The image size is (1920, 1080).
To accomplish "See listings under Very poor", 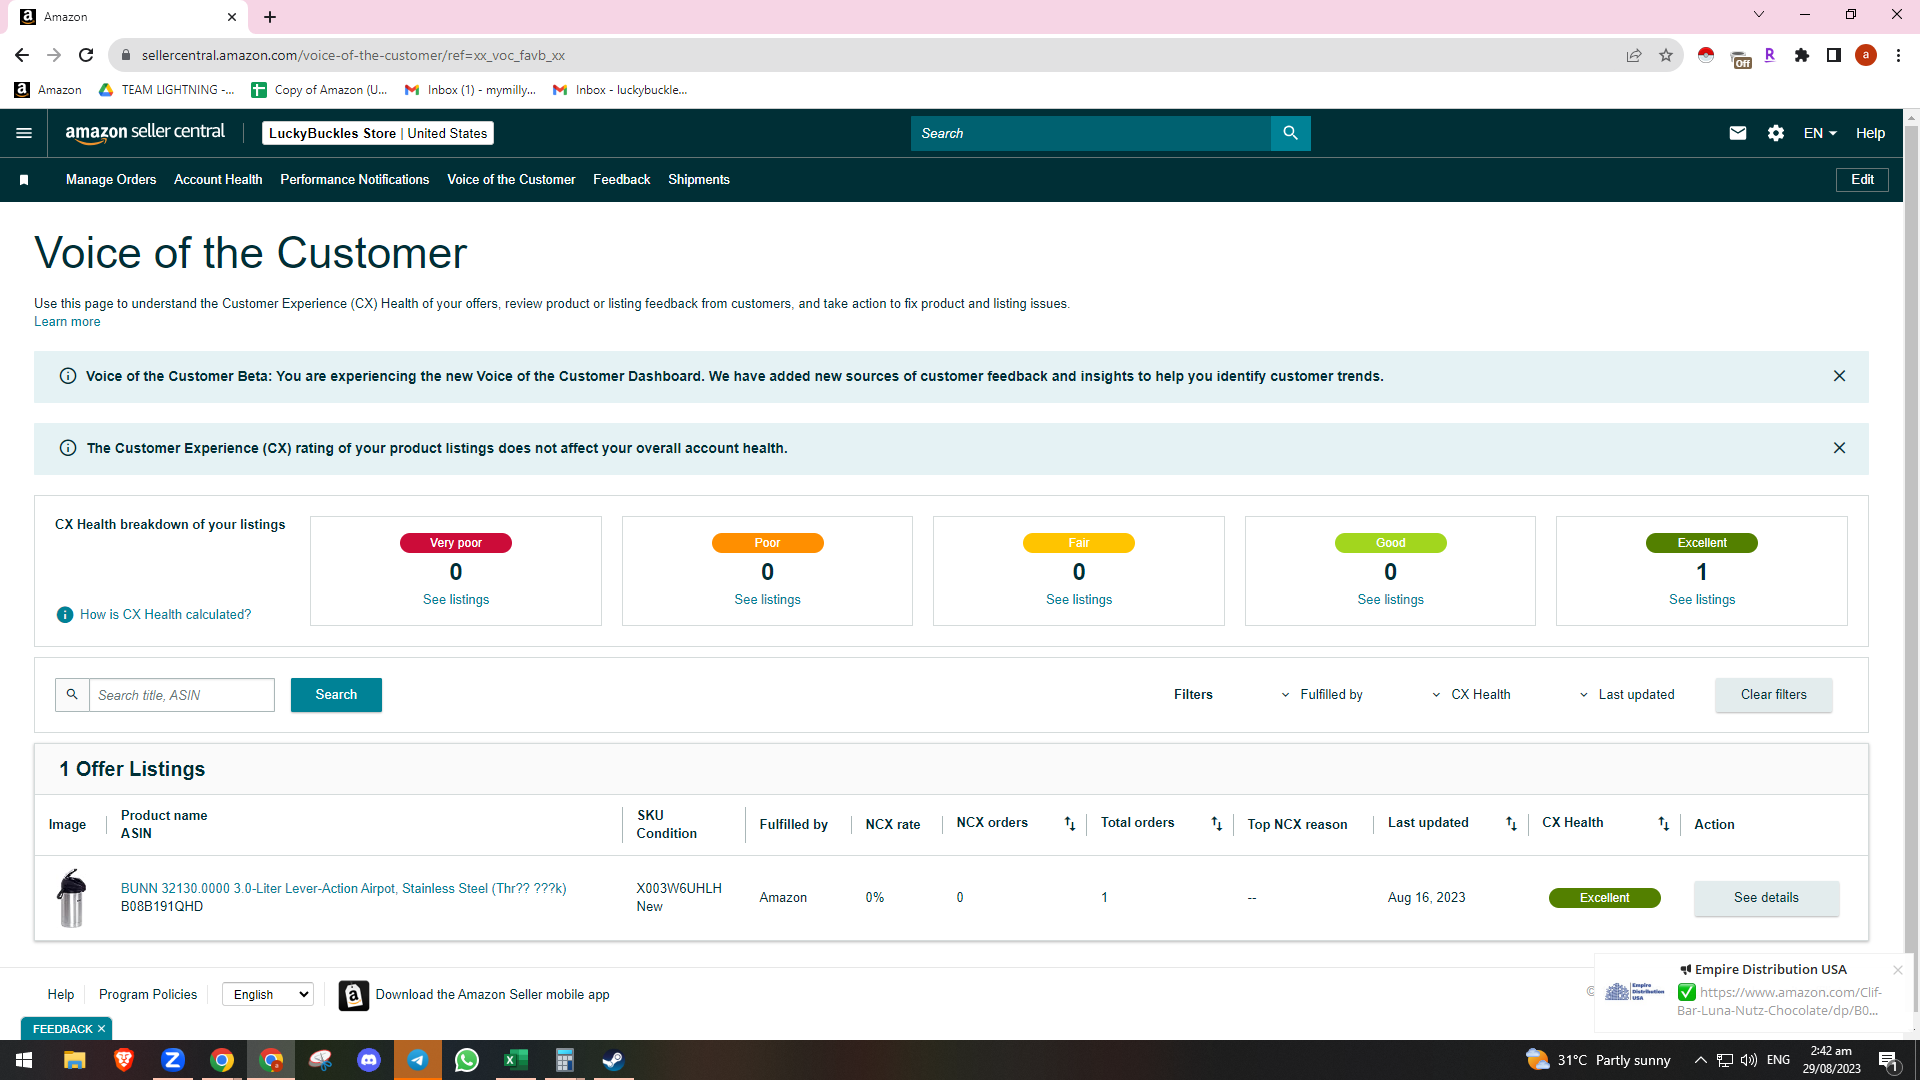I will 456,600.
